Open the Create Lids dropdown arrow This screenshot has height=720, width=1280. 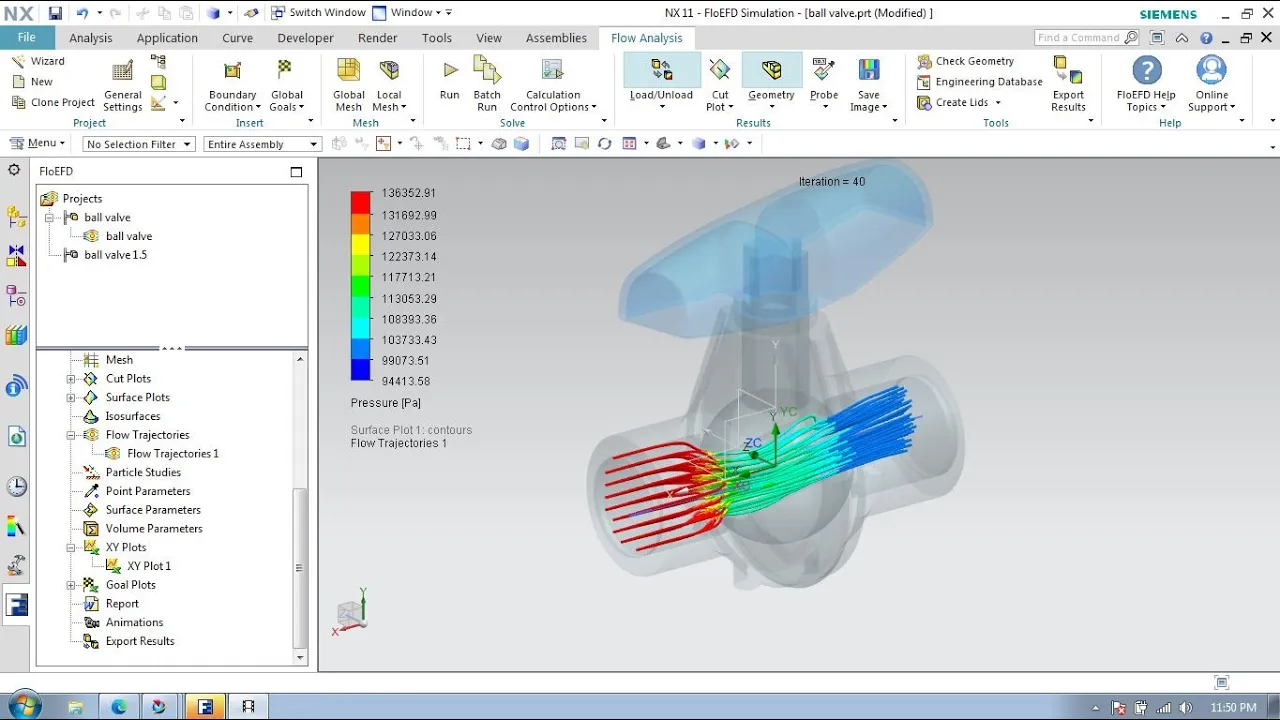[998, 103]
